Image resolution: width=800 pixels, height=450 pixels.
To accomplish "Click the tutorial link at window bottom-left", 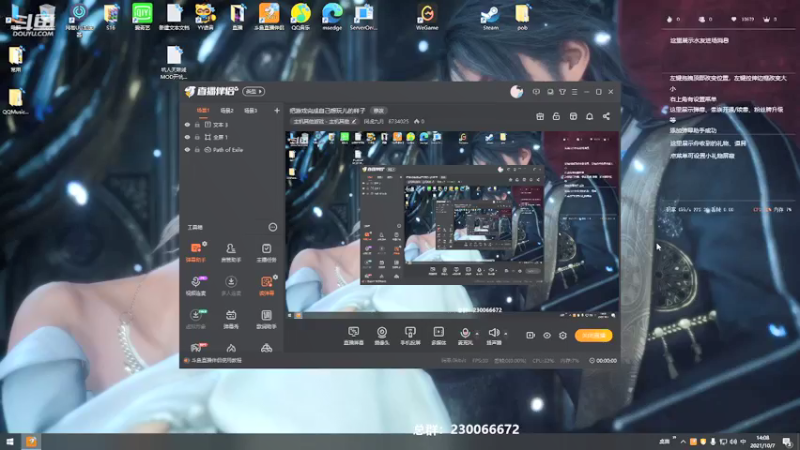I will point(214,360).
